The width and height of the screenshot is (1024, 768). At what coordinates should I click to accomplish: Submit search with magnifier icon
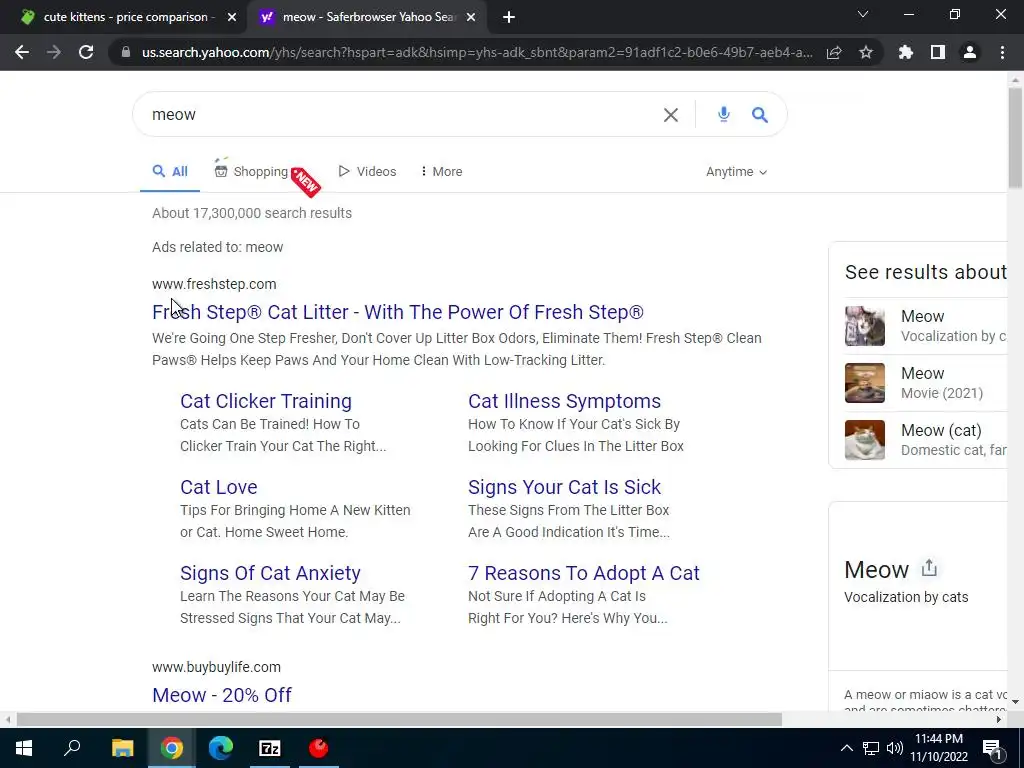click(760, 115)
